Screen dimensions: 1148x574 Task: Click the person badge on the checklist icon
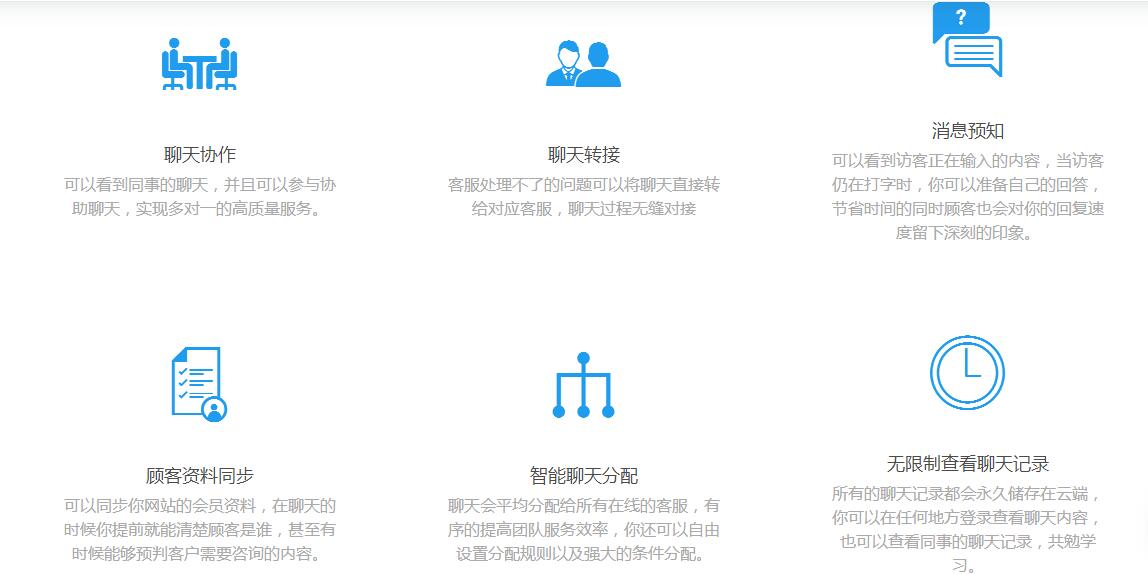coord(214,409)
